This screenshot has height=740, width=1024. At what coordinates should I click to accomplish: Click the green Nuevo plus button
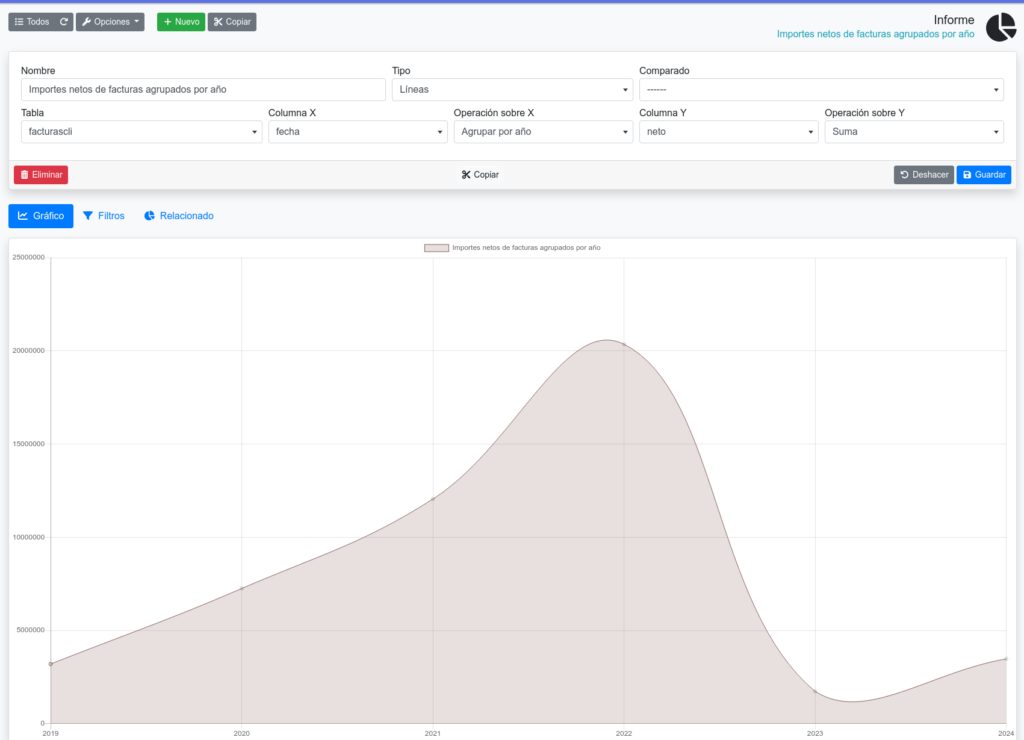[181, 21]
